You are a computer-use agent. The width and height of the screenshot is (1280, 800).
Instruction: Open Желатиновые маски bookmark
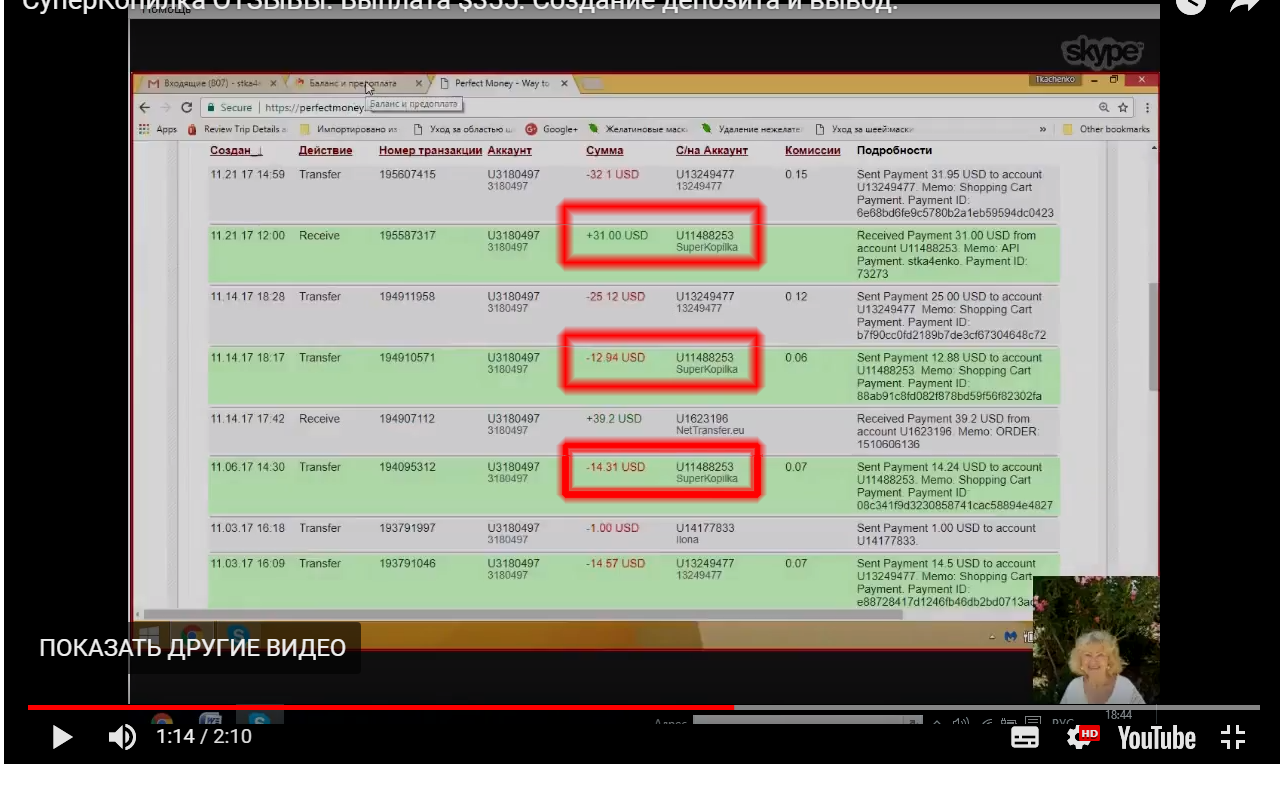[x=638, y=129]
